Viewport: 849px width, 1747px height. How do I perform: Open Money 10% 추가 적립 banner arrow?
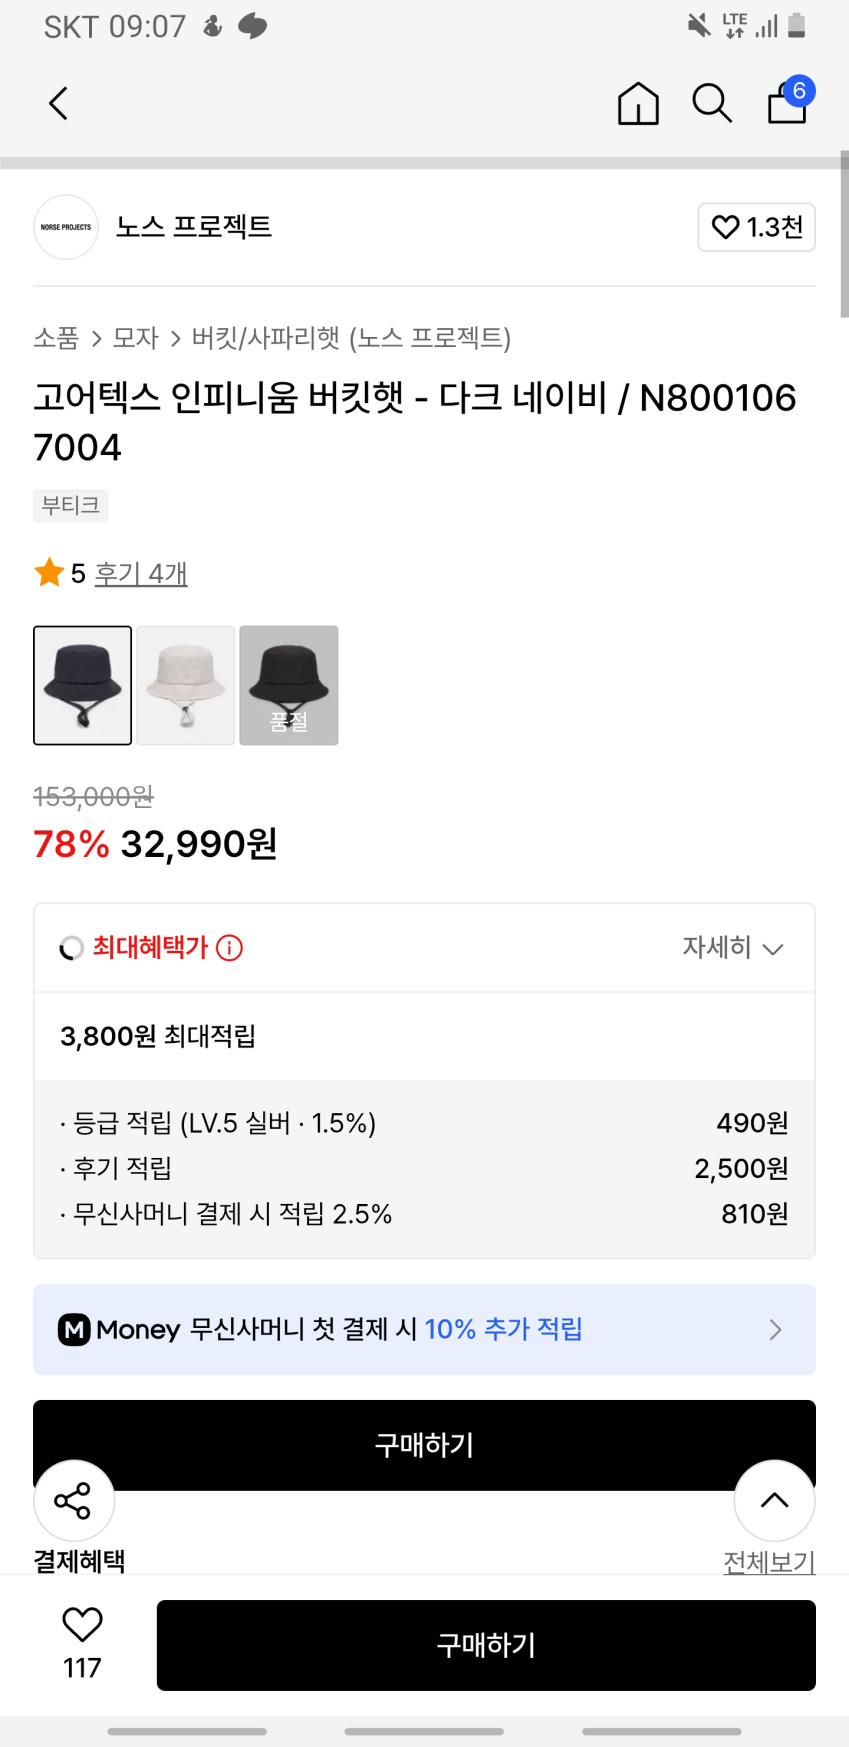[774, 1329]
